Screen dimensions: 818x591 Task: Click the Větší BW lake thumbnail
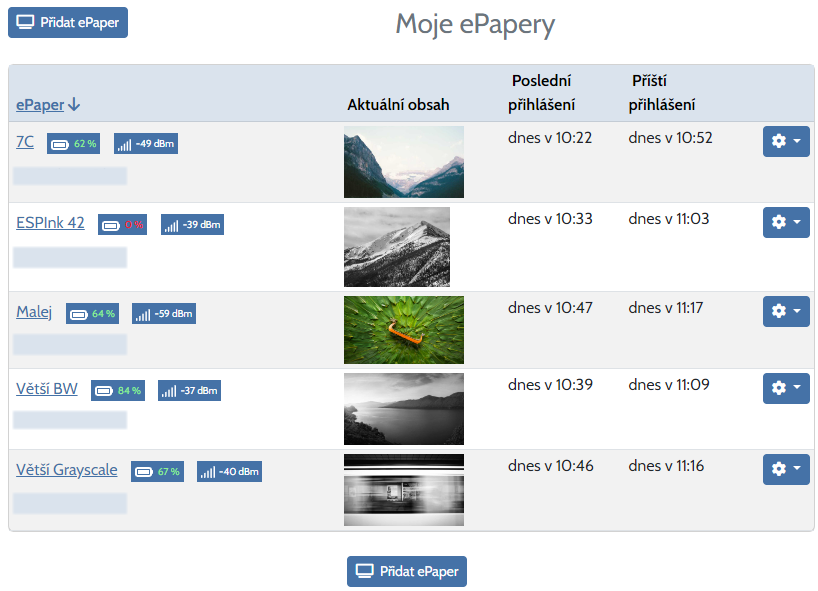point(404,409)
